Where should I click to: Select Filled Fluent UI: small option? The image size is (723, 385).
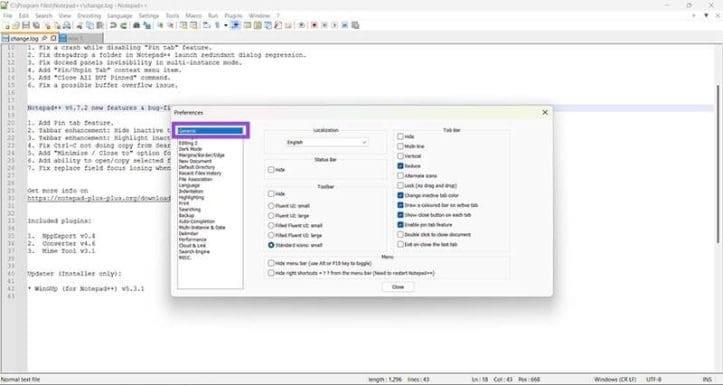pos(271,225)
